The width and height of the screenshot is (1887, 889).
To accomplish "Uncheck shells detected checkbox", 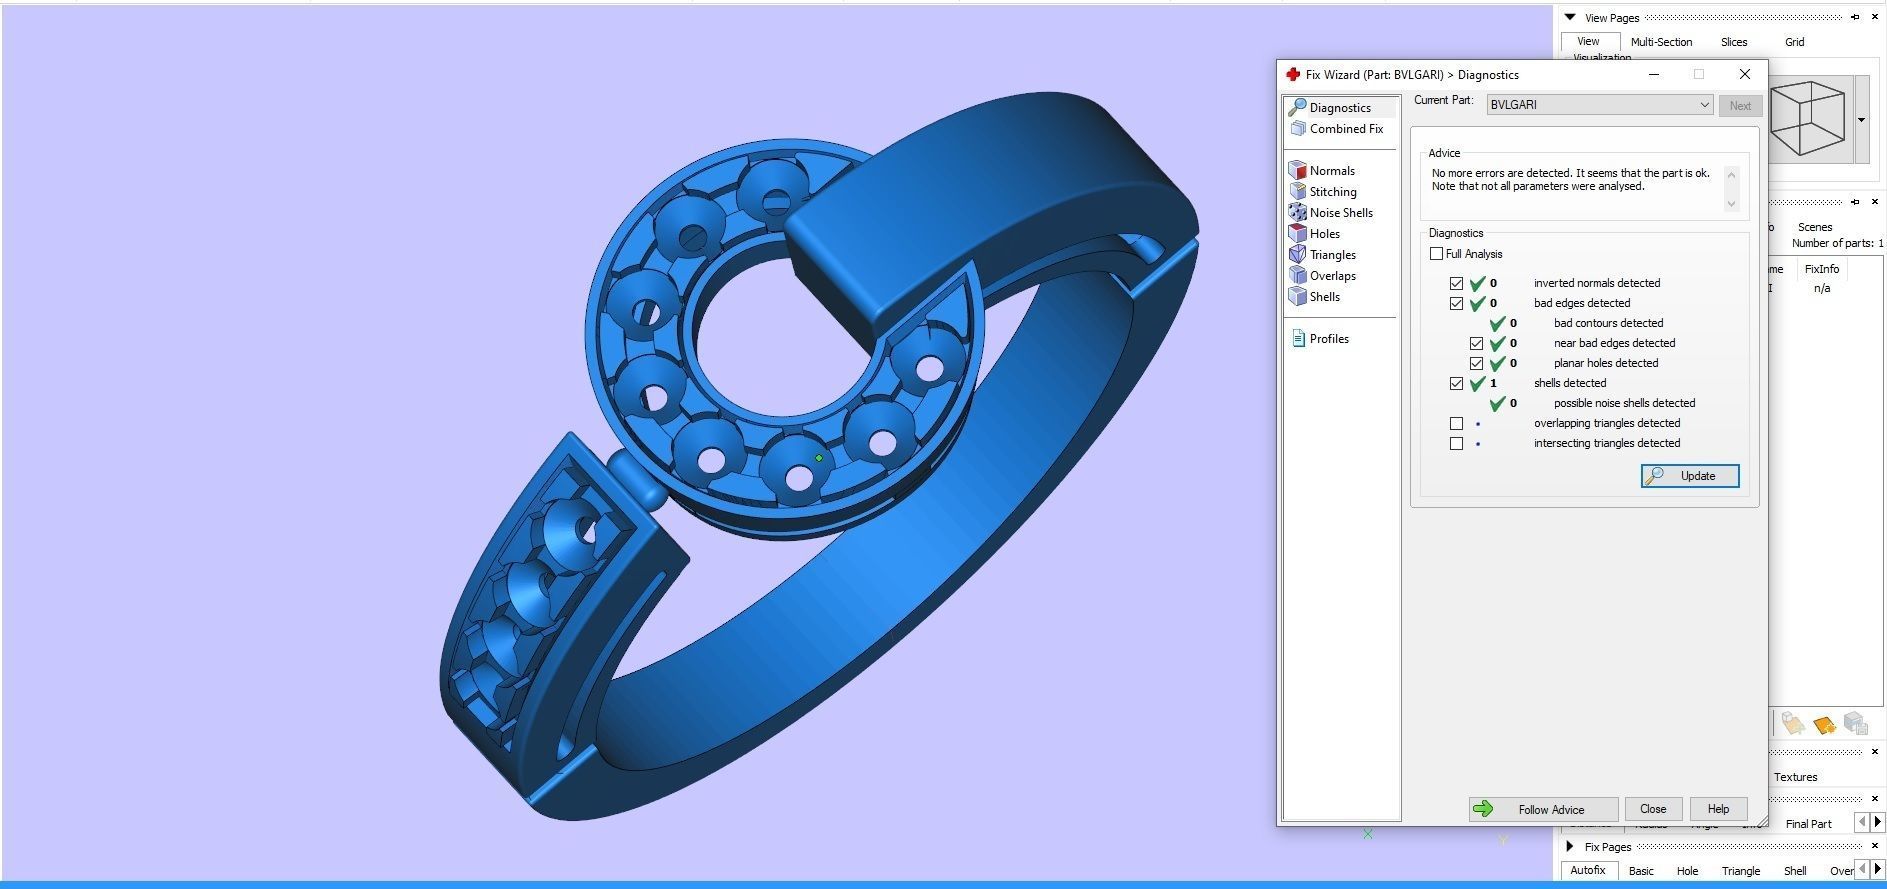I will [x=1456, y=384].
